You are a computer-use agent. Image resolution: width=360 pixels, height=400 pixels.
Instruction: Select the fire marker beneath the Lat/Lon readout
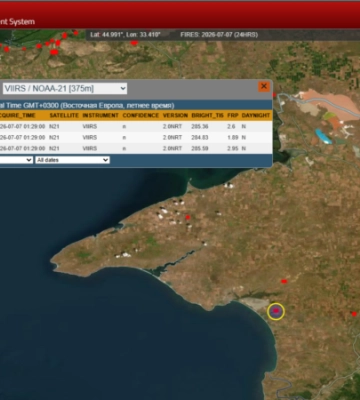click(x=134, y=43)
